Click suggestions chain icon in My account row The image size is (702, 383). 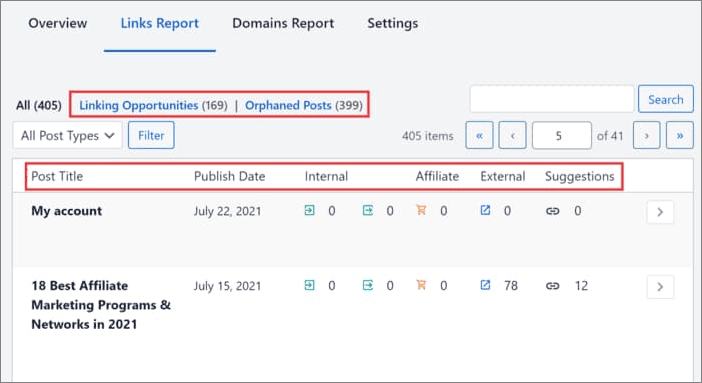tap(552, 211)
